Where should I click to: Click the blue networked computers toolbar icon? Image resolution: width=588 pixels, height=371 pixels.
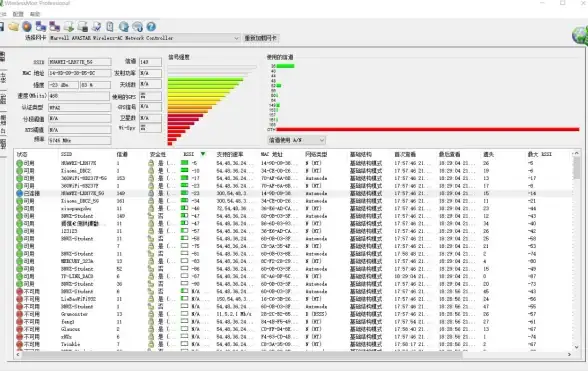(40, 27)
